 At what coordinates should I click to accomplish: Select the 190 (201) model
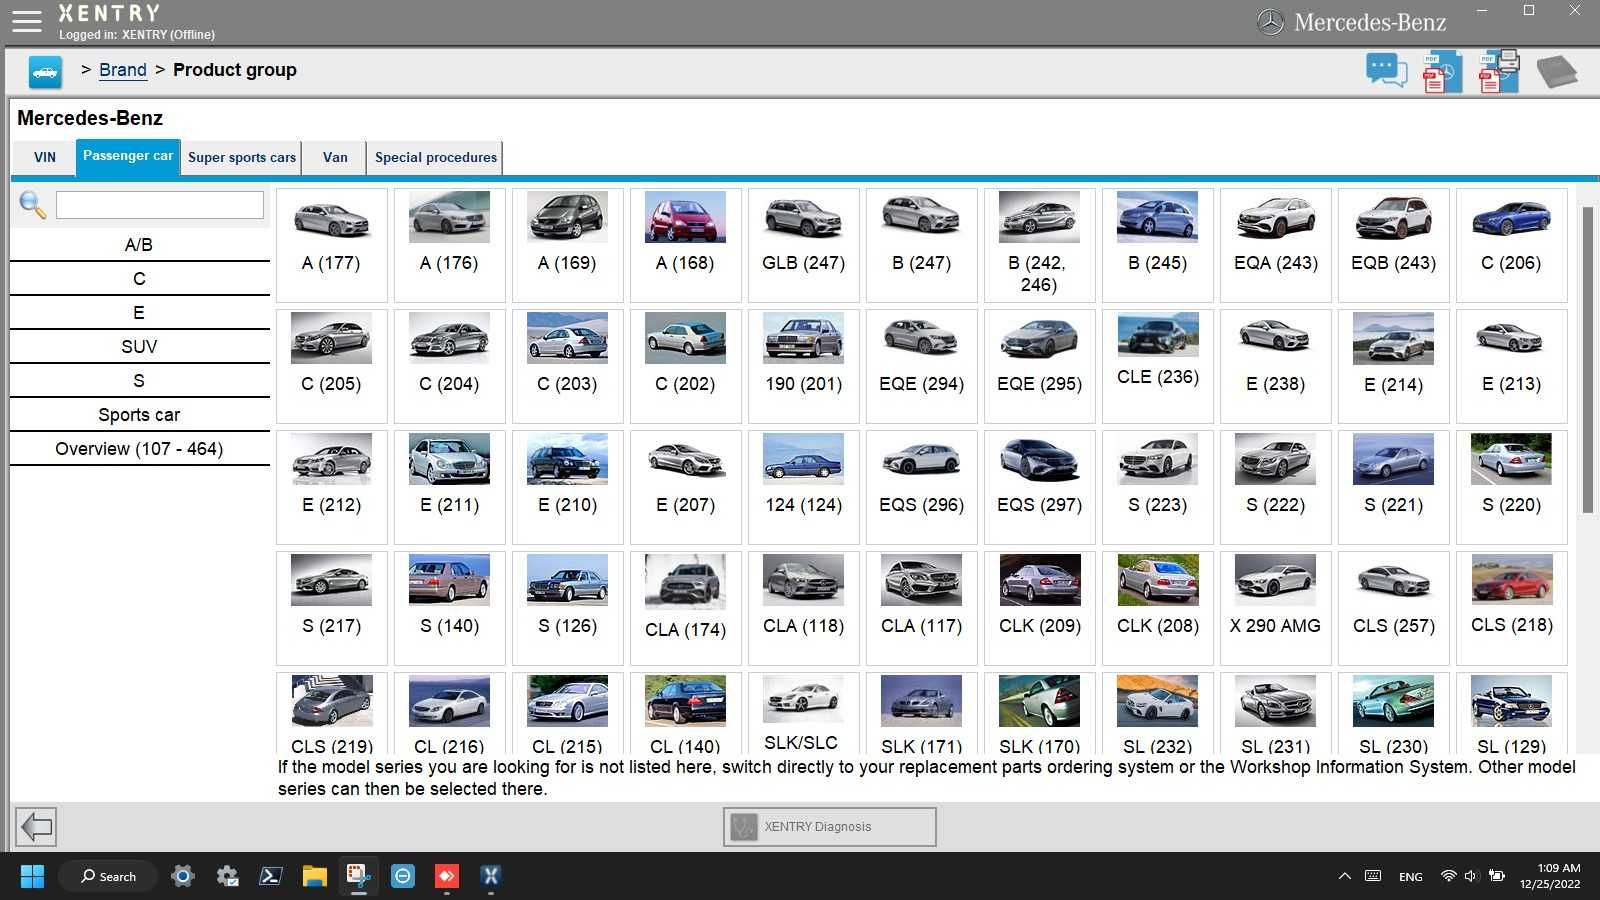tap(803, 366)
